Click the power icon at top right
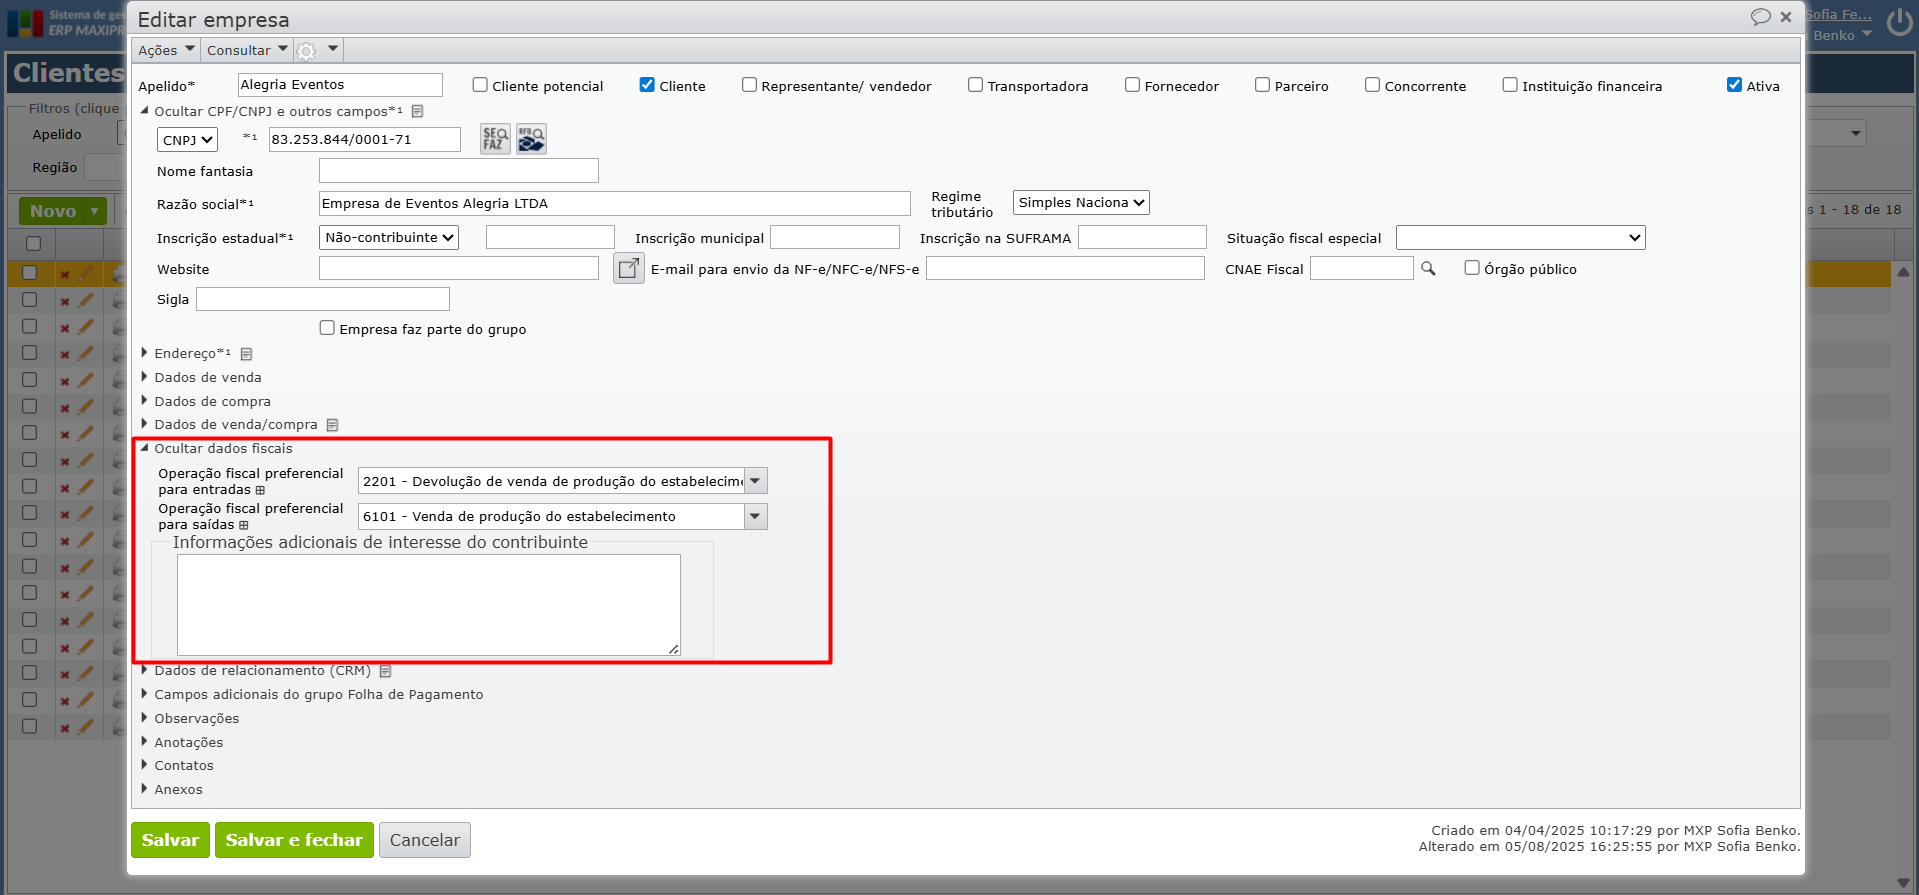The width and height of the screenshot is (1919, 895). tap(1900, 22)
